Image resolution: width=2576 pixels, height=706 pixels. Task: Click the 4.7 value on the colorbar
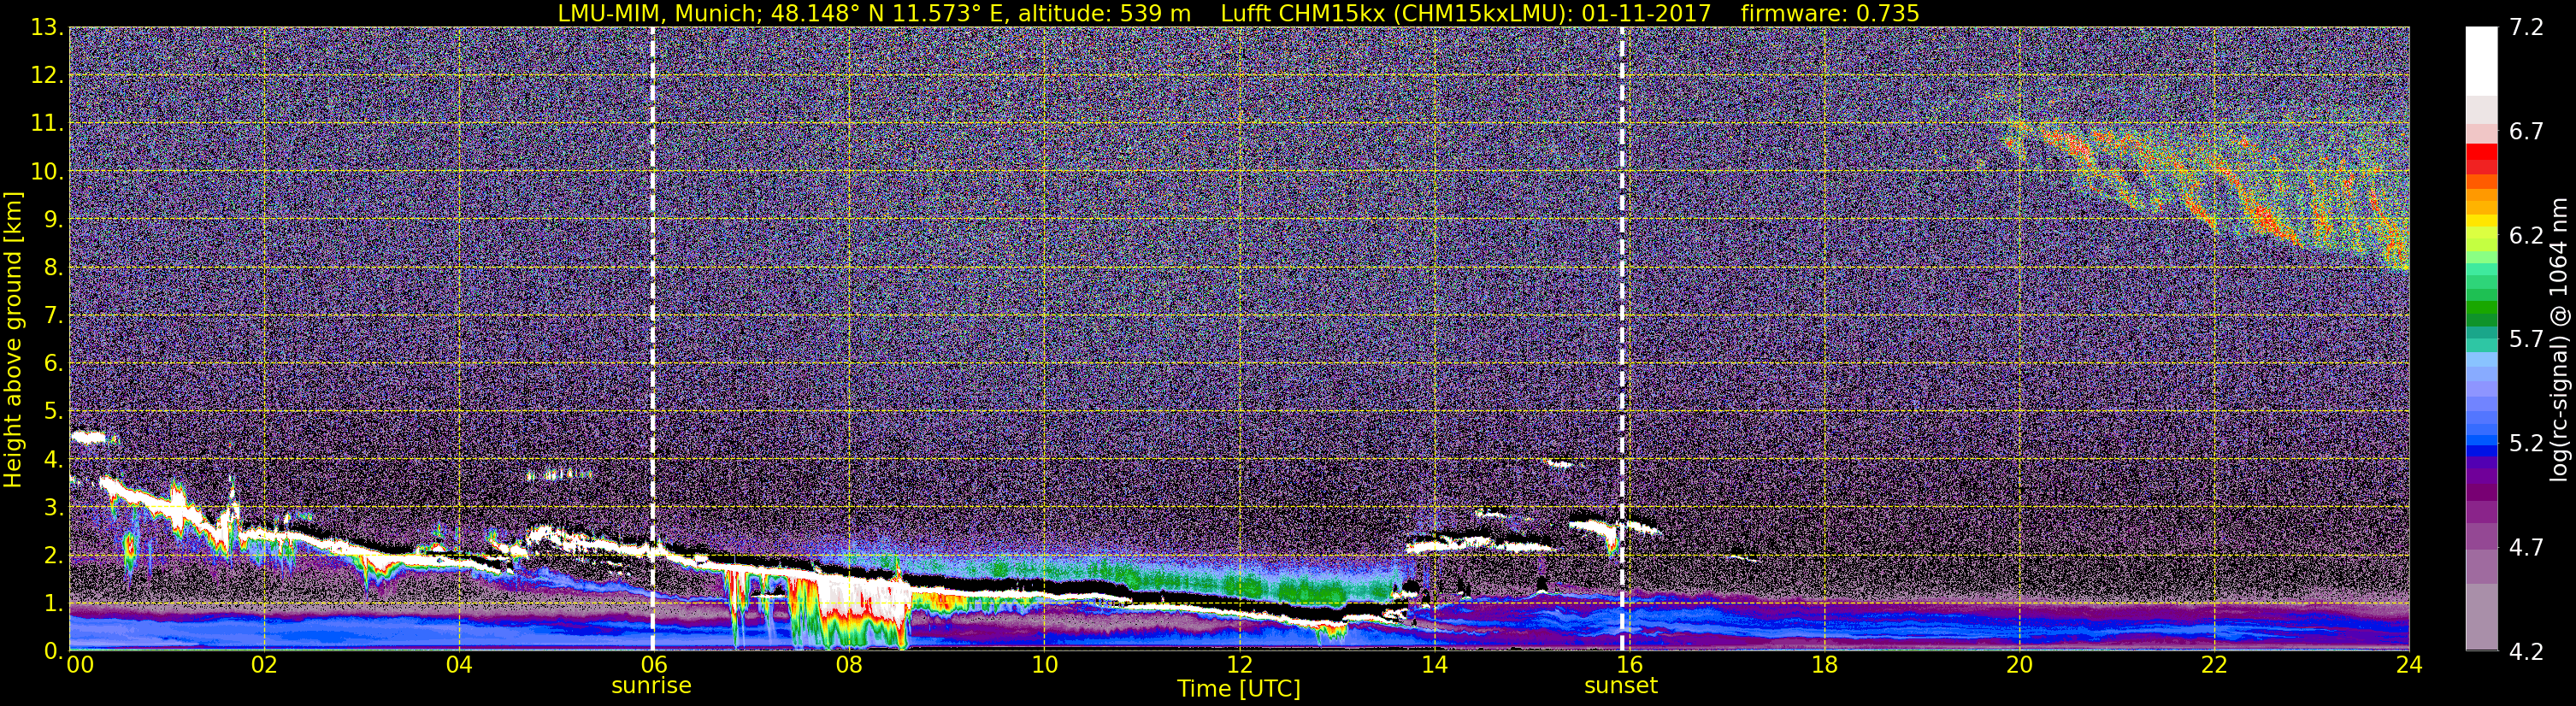tap(2526, 548)
